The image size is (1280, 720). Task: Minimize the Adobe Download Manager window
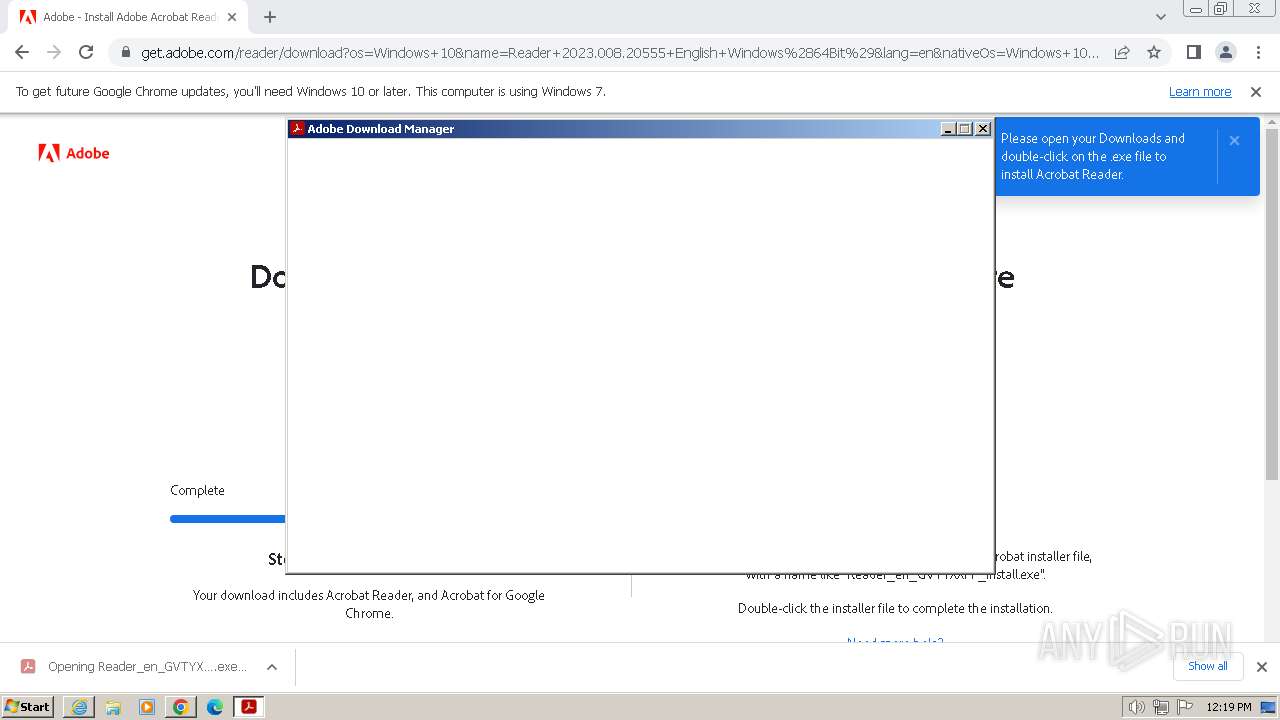948,129
